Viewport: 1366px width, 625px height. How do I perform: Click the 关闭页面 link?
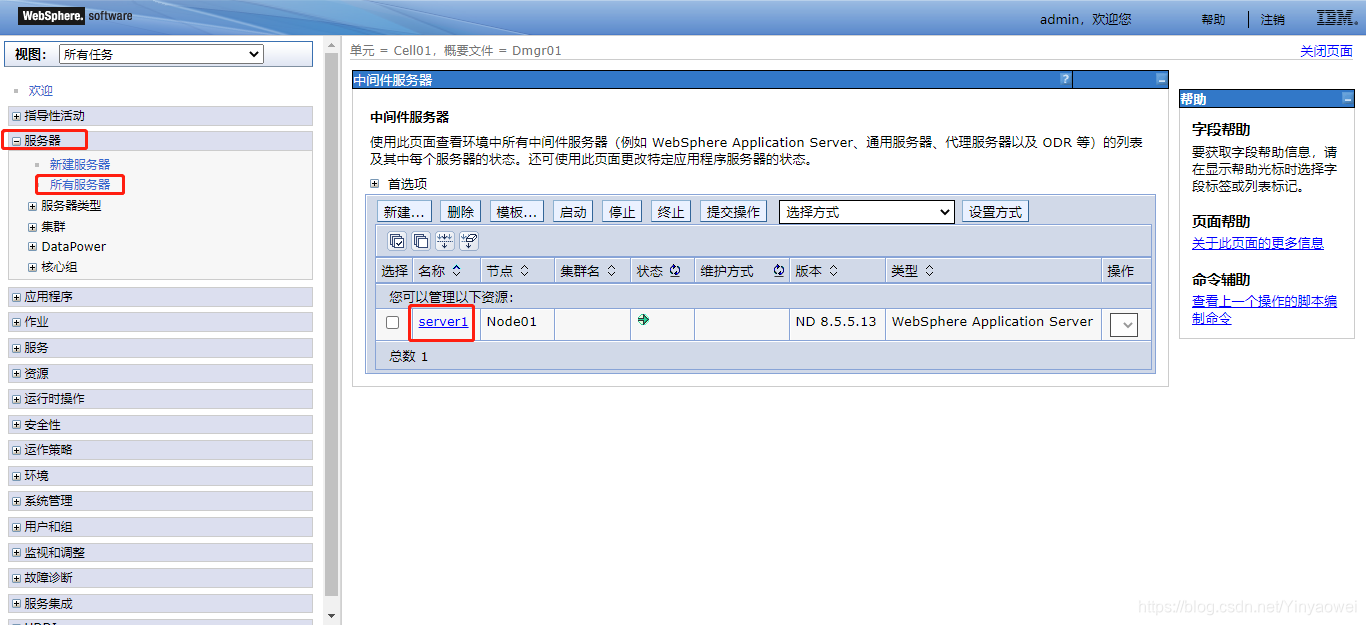[x=1326, y=52]
